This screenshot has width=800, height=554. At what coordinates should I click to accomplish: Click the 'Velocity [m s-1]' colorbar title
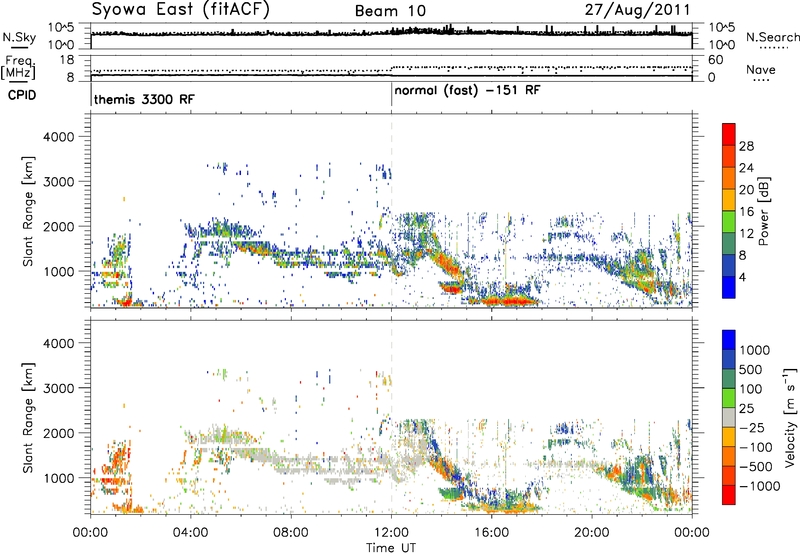tap(790, 417)
